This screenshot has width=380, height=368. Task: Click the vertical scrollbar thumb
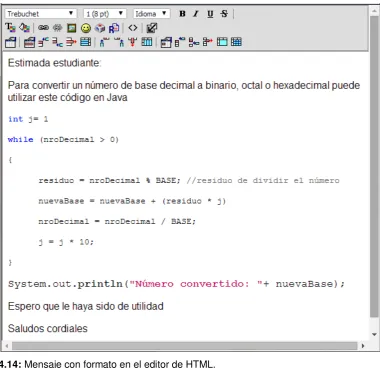point(374,167)
